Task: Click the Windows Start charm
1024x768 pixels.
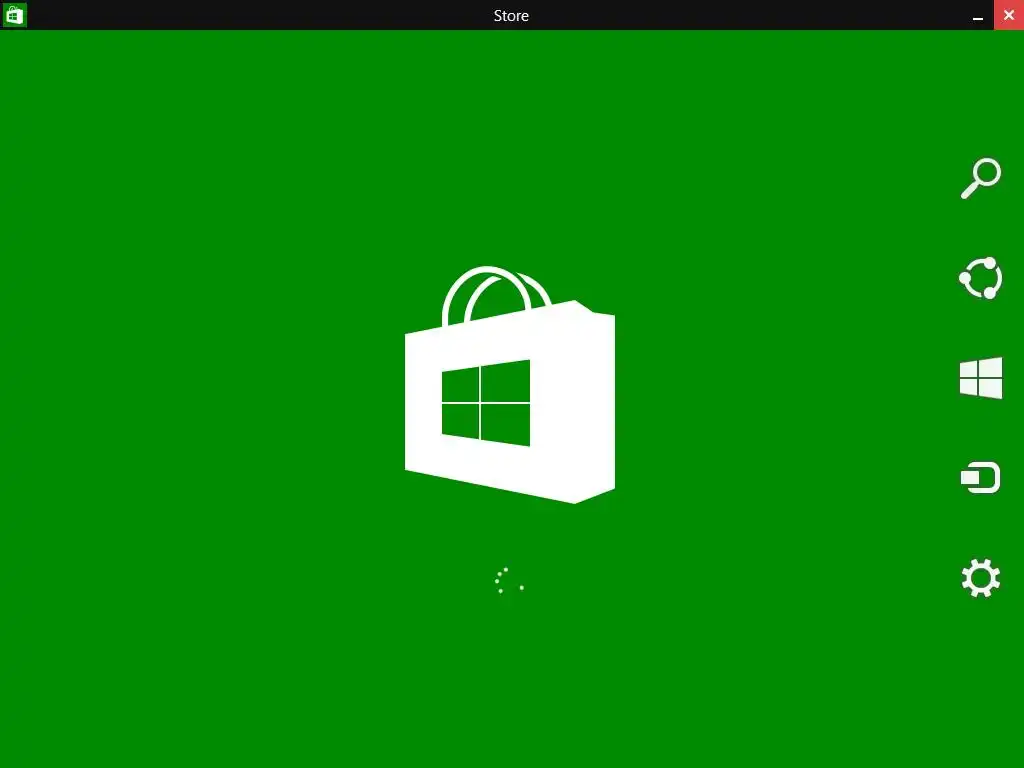Action: click(x=981, y=377)
